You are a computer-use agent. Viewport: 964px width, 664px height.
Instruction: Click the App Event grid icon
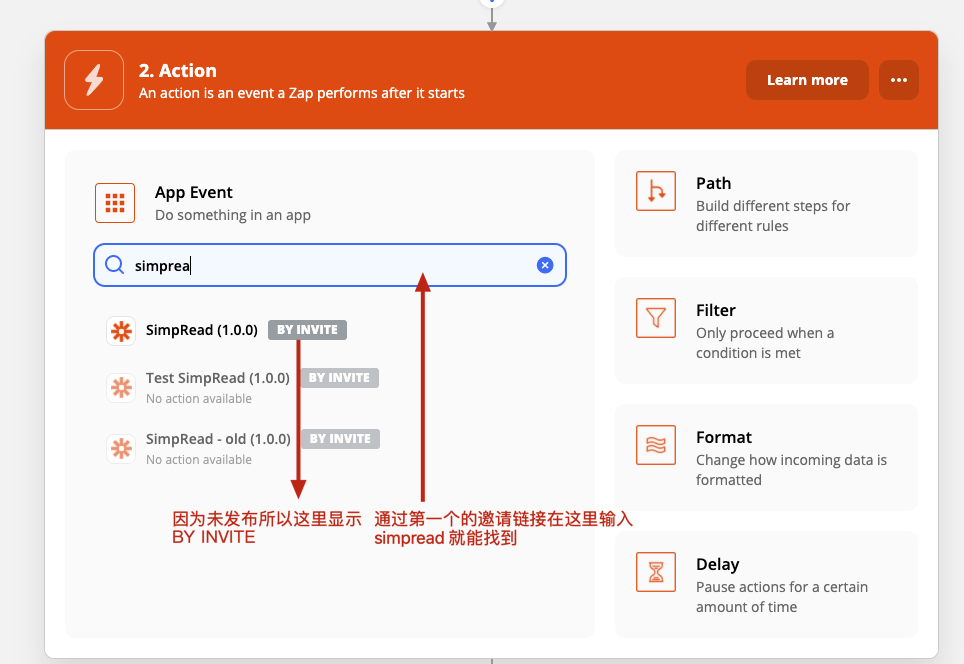click(115, 203)
